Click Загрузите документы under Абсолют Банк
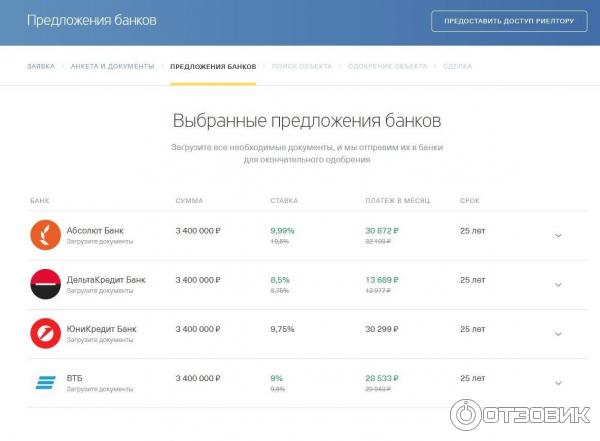Viewport: 600px width, 441px height. pyautogui.click(x=100, y=242)
